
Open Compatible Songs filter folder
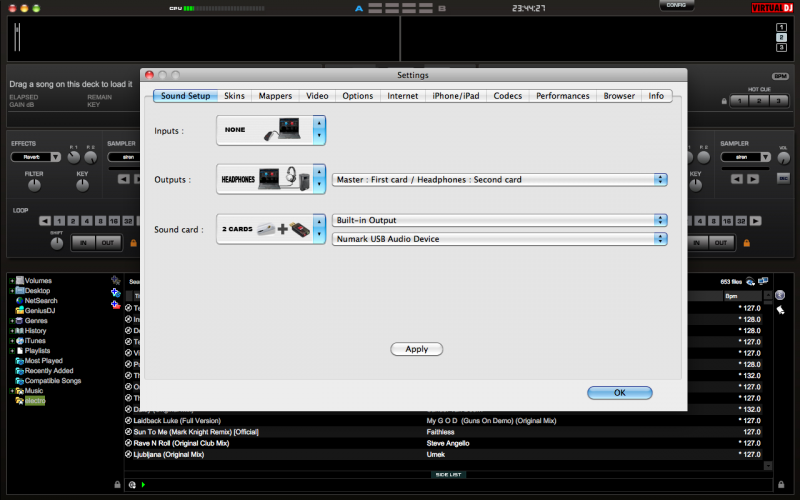48,381
